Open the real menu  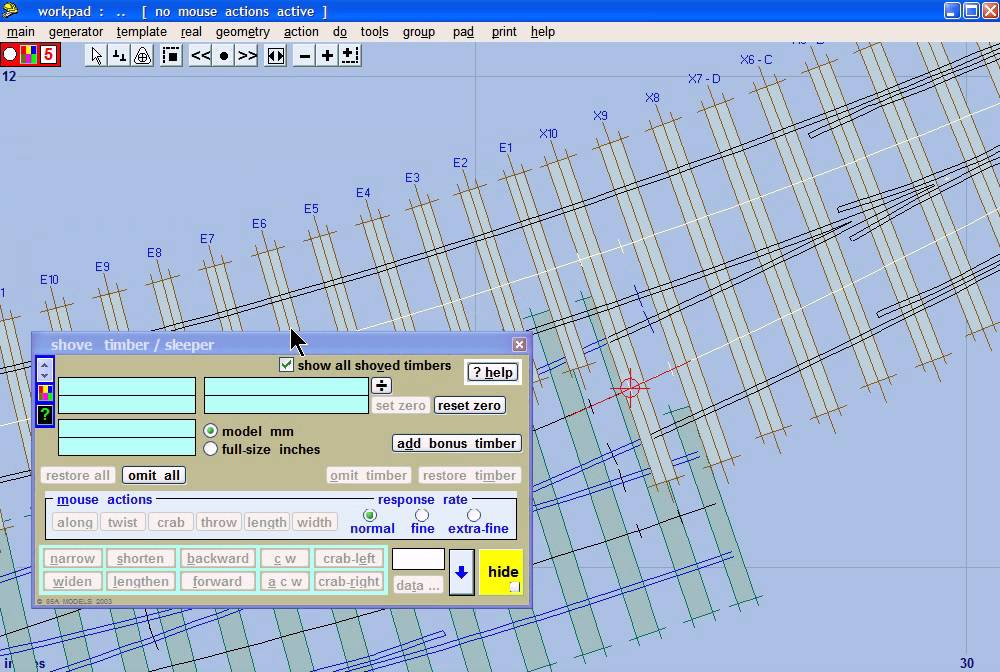tap(191, 32)
